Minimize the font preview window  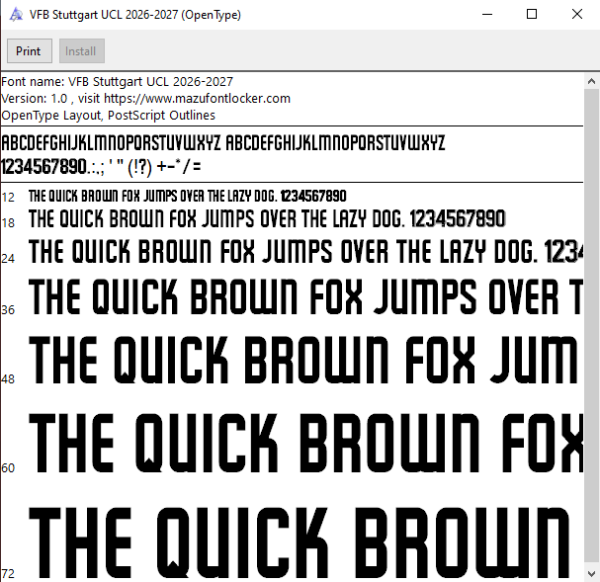pos(487,15)
